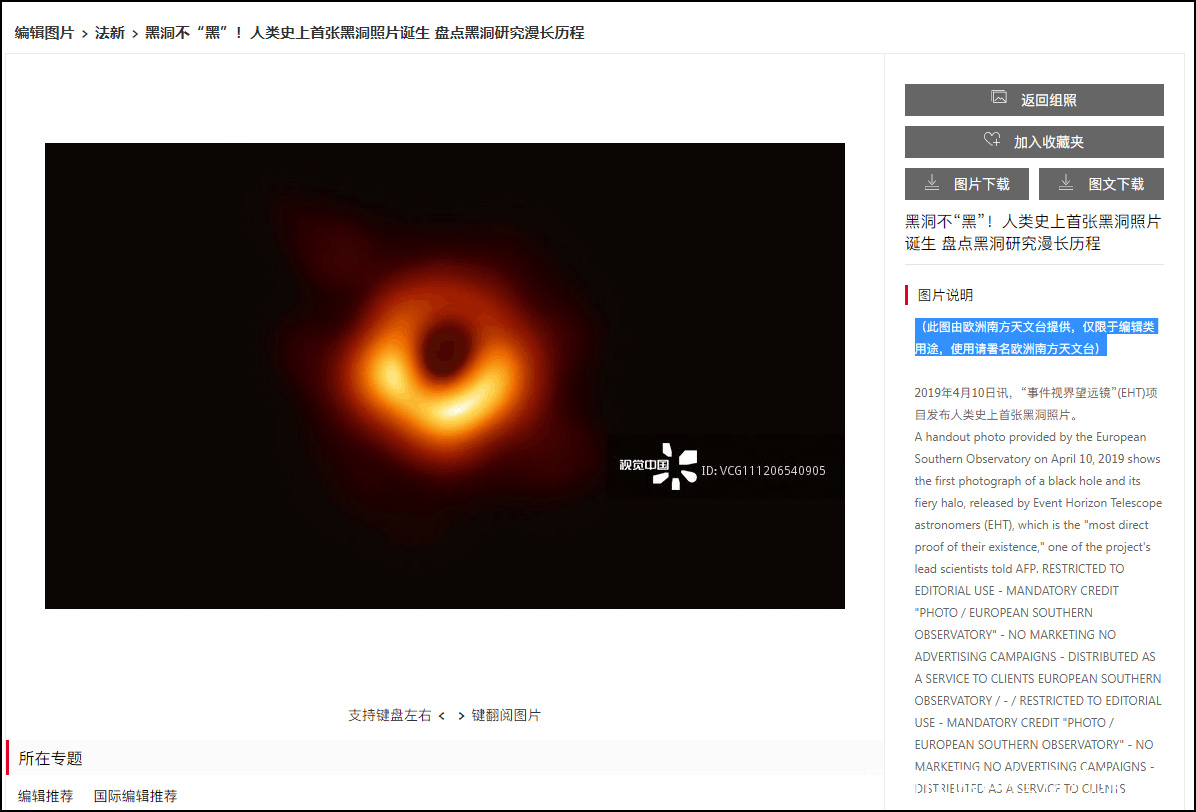Click the sidebar headline 黑洞不“黑”
Image resolution: width=1196 pixels, height=812 pixels.
(1033, 233)
